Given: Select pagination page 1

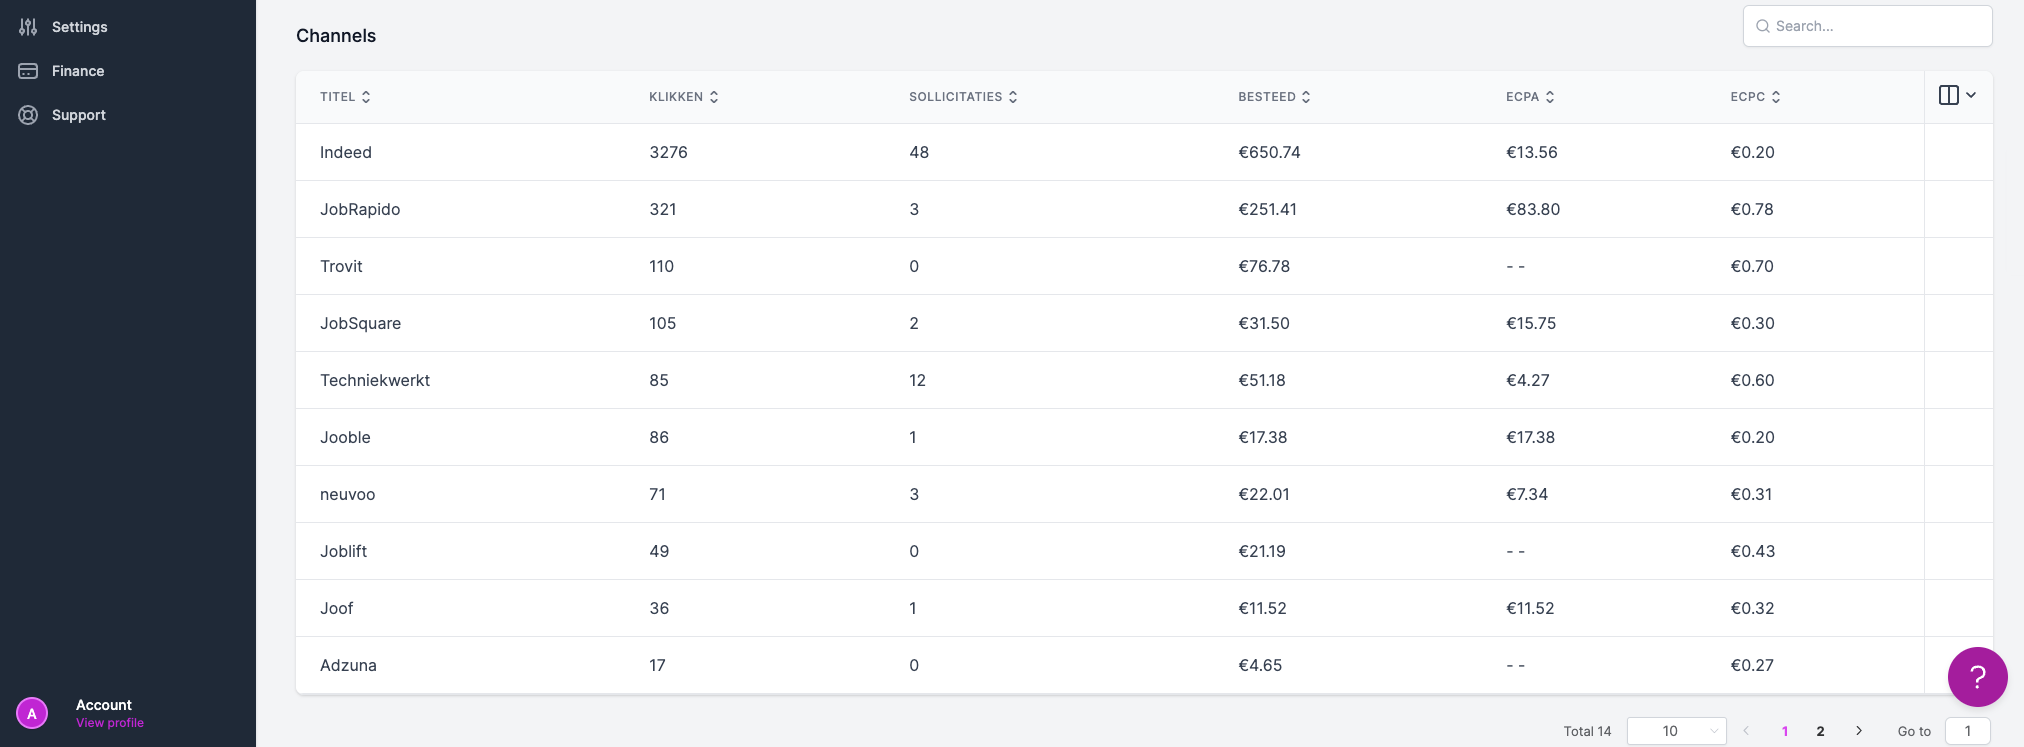Looking at the screenshot, I should click(1785, 731).
